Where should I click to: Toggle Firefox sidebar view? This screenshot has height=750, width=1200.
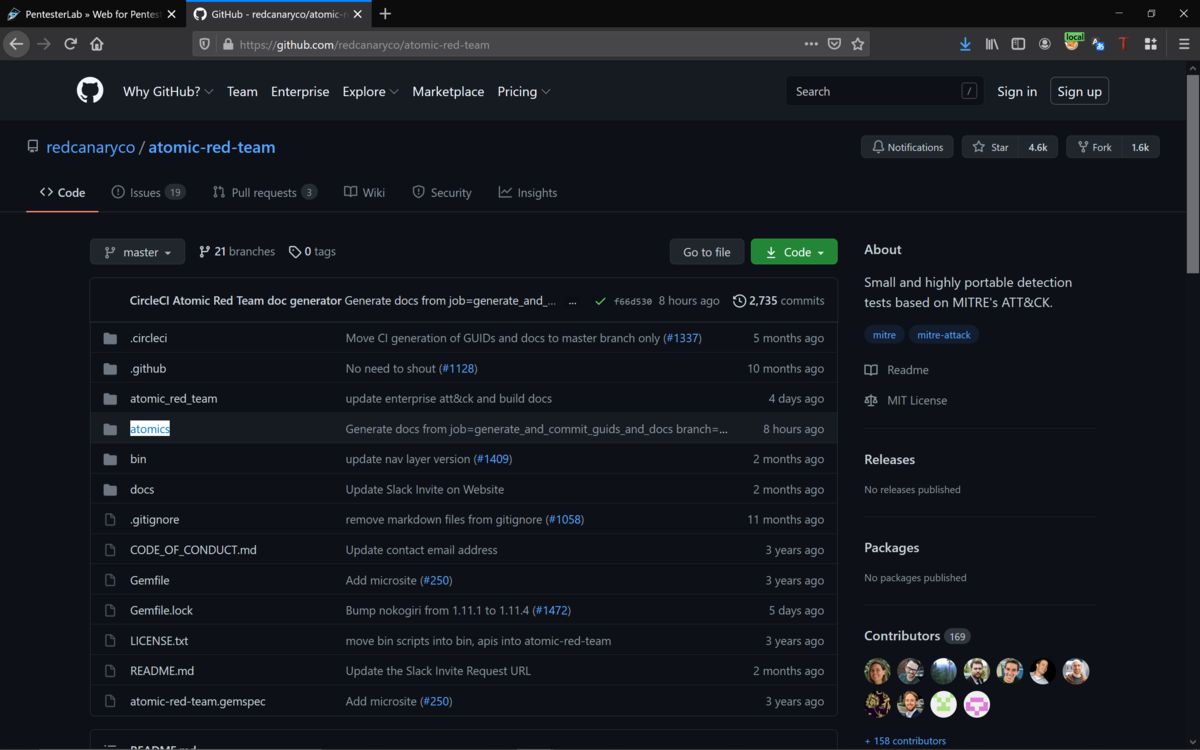1018,44
